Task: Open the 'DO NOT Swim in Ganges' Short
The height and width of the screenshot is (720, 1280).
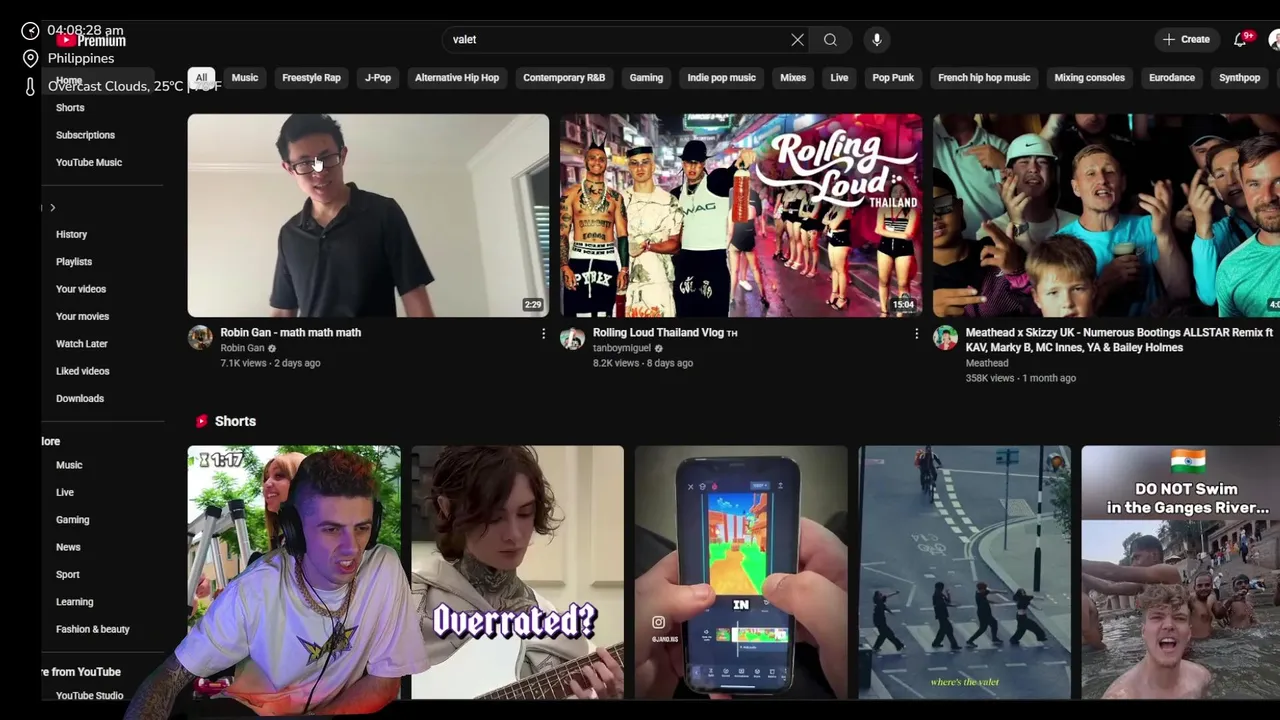Action: [x=1180, y=572]
